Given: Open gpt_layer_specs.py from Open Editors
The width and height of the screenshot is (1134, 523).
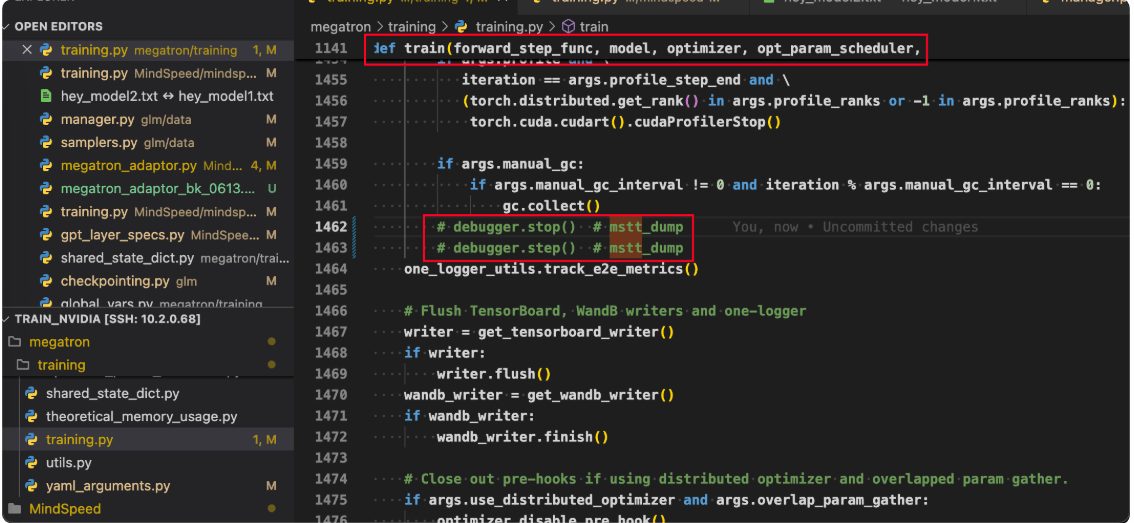Looking at the screenshot, I should (x=122, y=235).
